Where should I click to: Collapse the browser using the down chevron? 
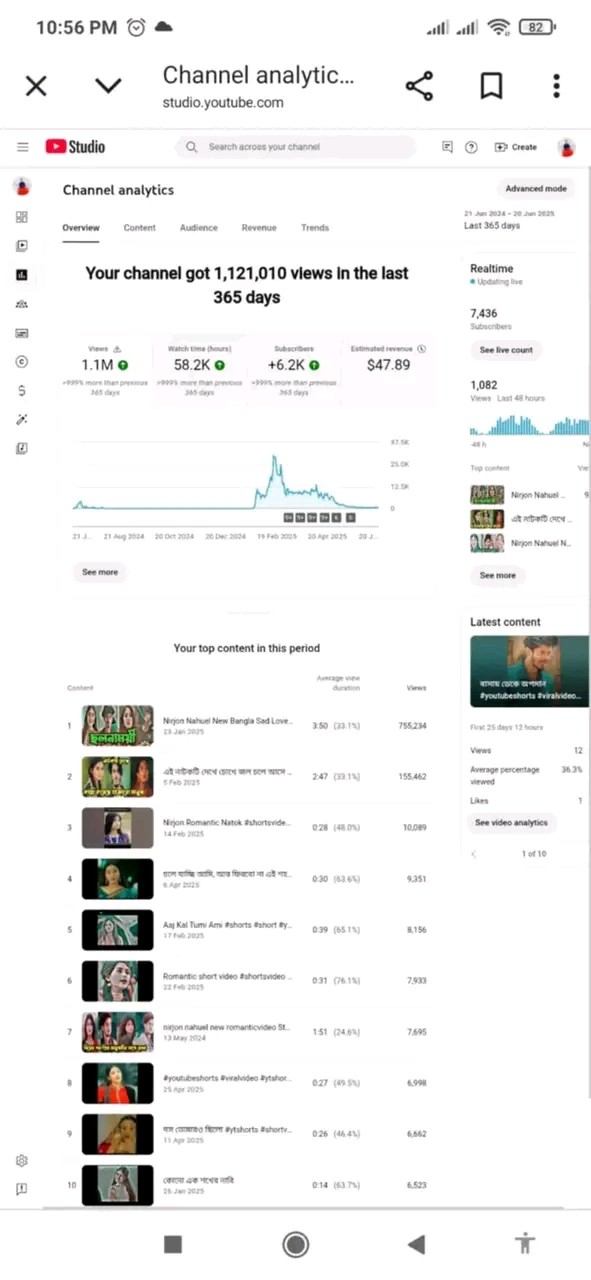tap(108, 86)
